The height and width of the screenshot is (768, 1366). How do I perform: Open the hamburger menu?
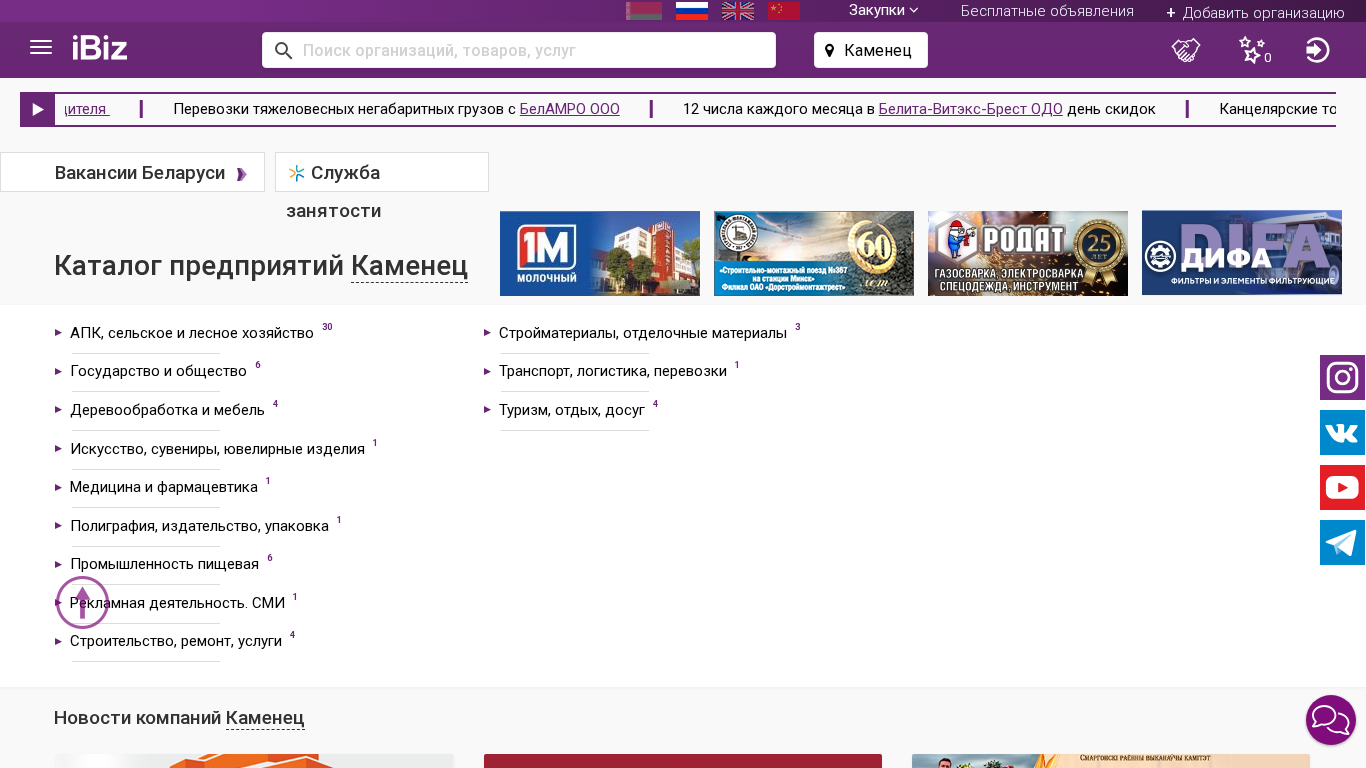coord(41,48)
